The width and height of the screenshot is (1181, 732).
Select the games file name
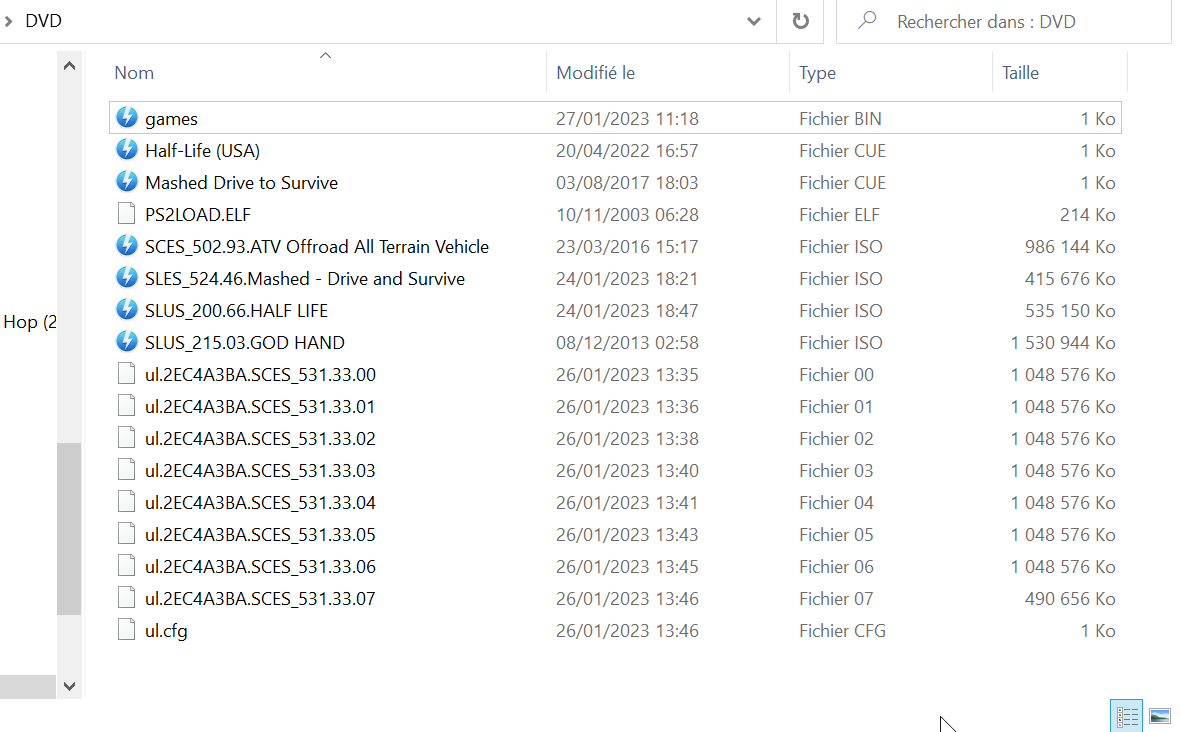[x=172, y=119]
